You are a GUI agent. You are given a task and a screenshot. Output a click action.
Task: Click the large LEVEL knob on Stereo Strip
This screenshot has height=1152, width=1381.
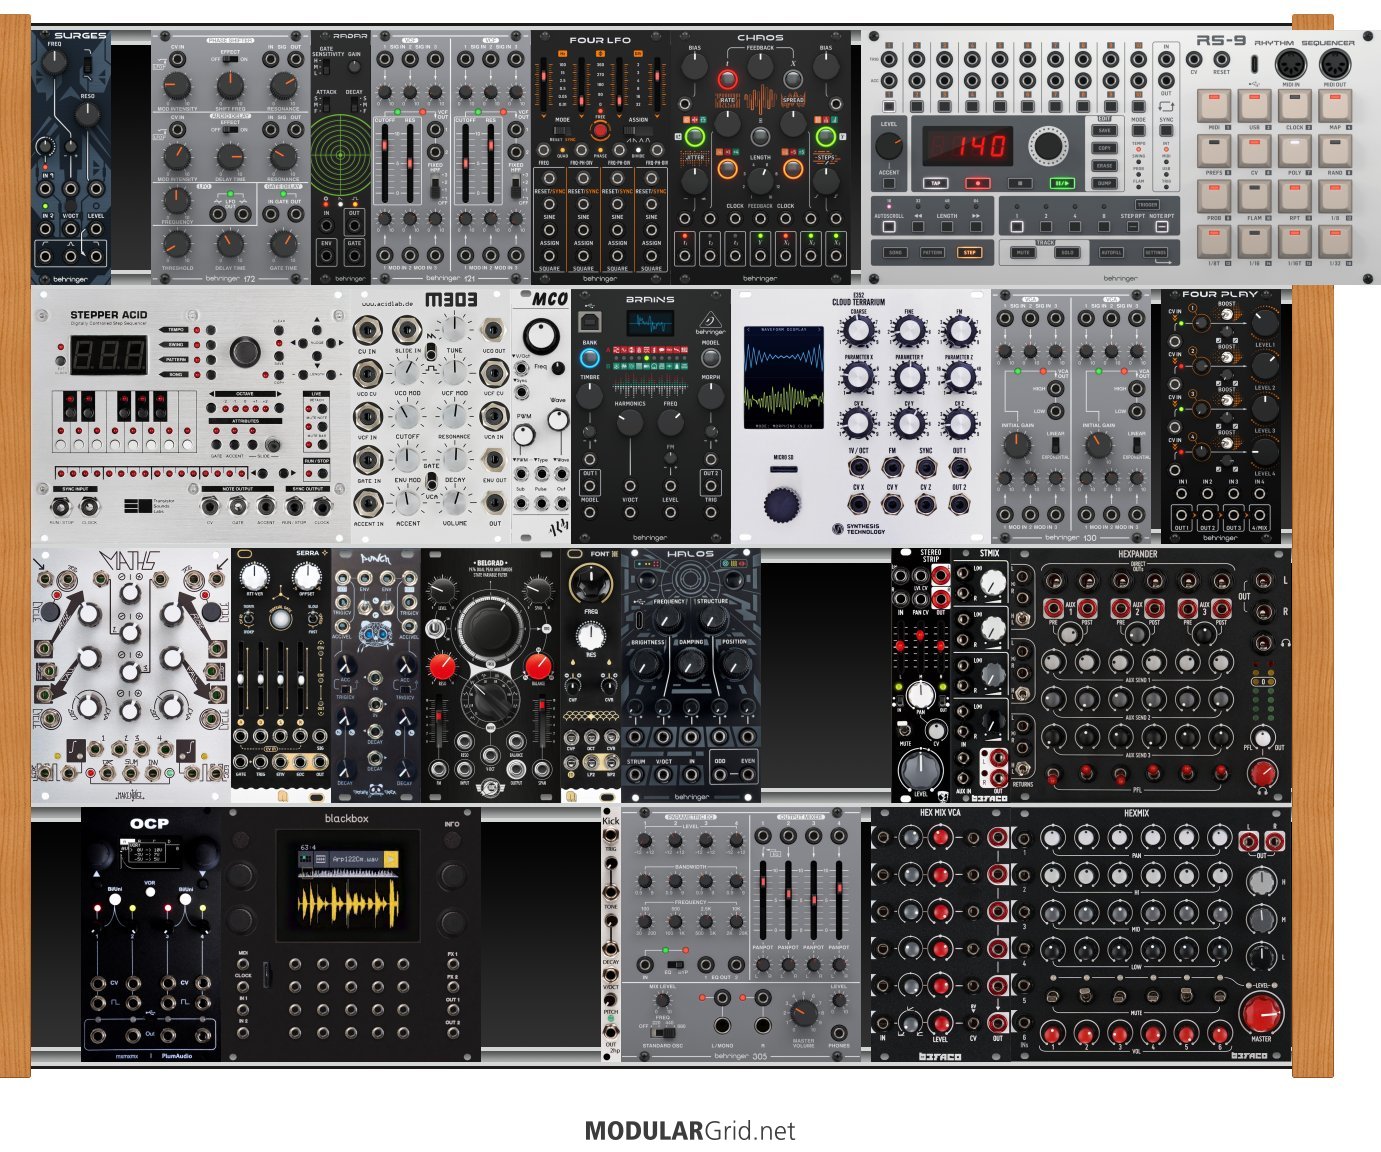point(920,769)
